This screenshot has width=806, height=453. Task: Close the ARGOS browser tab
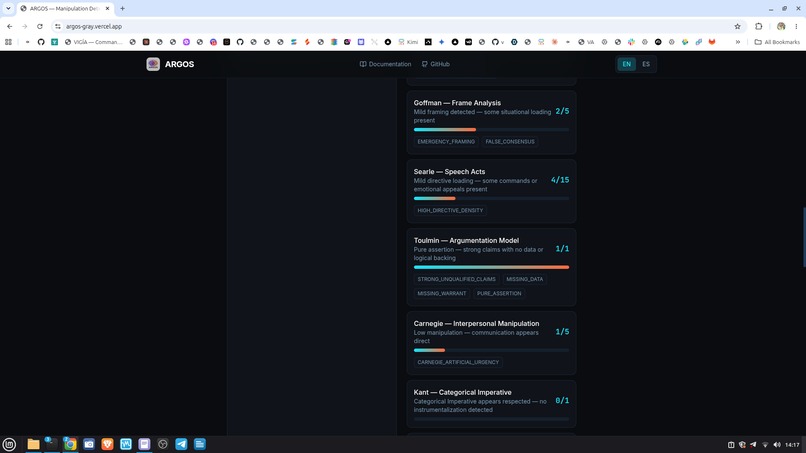pos(107,9)
